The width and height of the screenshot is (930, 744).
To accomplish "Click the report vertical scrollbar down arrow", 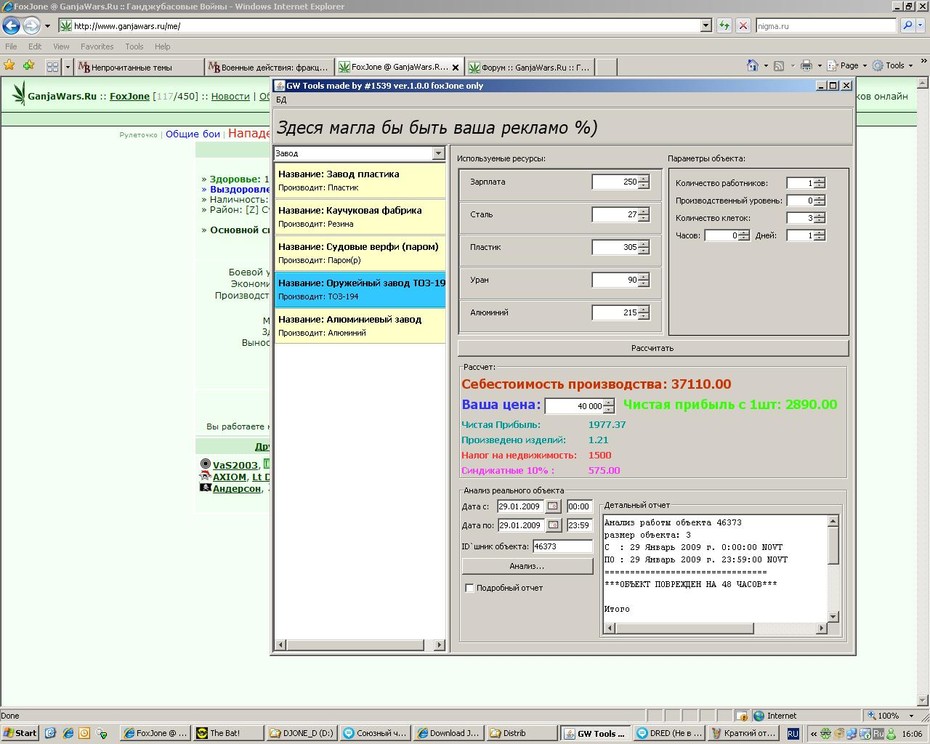I will tap(833, 617).
